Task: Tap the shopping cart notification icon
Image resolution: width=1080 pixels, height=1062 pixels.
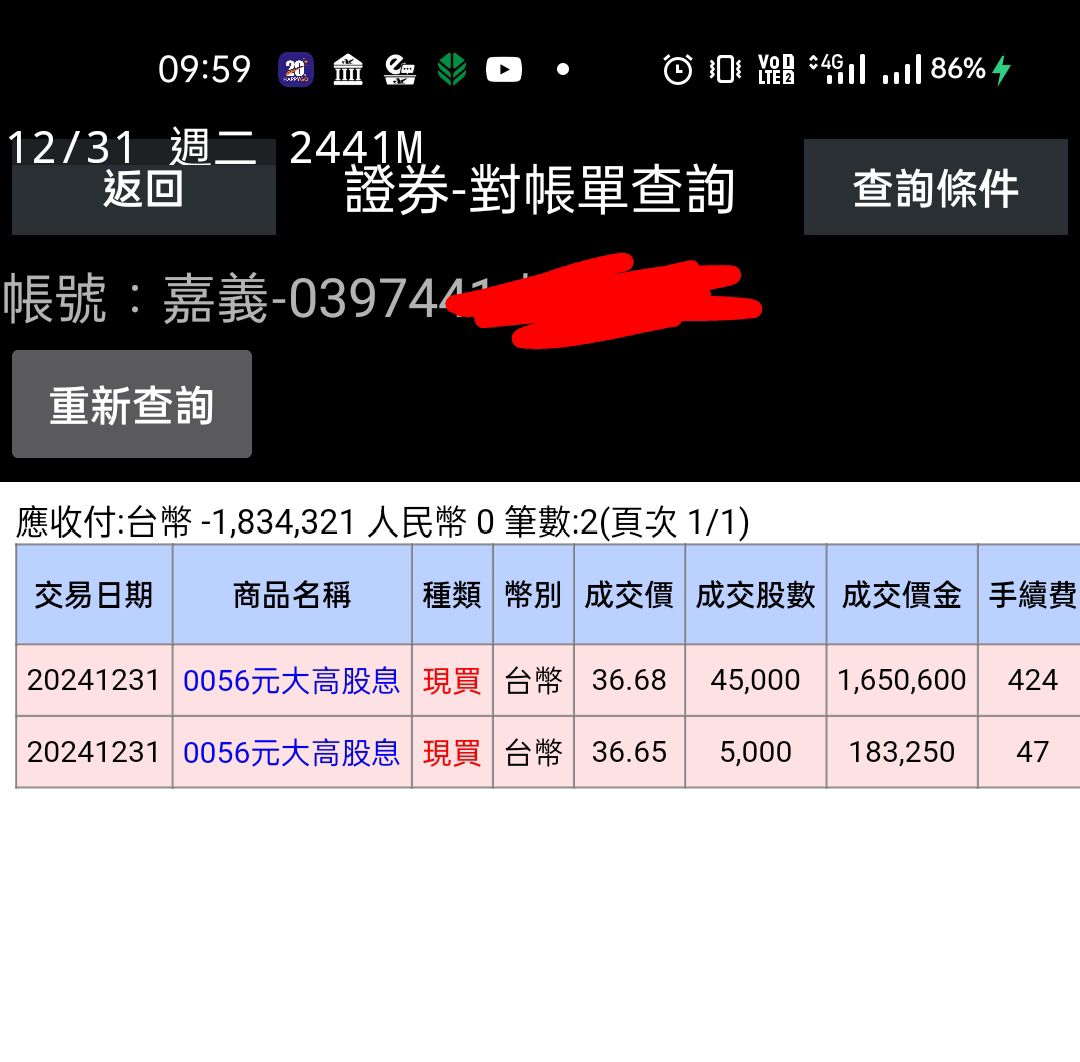Action: click(400, 70)
